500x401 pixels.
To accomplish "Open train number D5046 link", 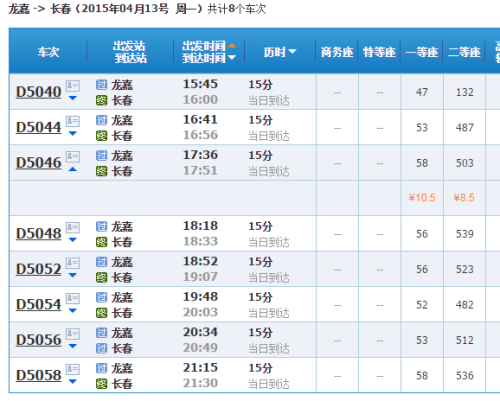I will coord(39,163).
